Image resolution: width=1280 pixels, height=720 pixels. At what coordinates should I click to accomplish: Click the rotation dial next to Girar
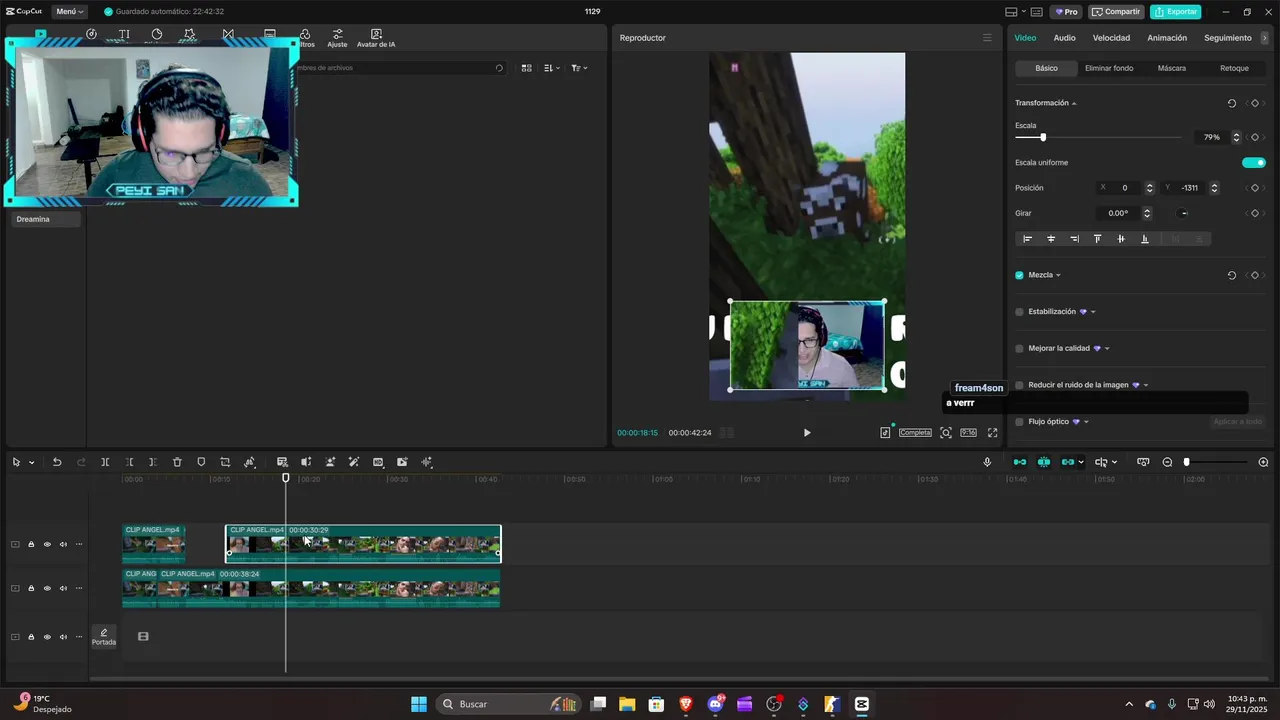(1184, 213)
